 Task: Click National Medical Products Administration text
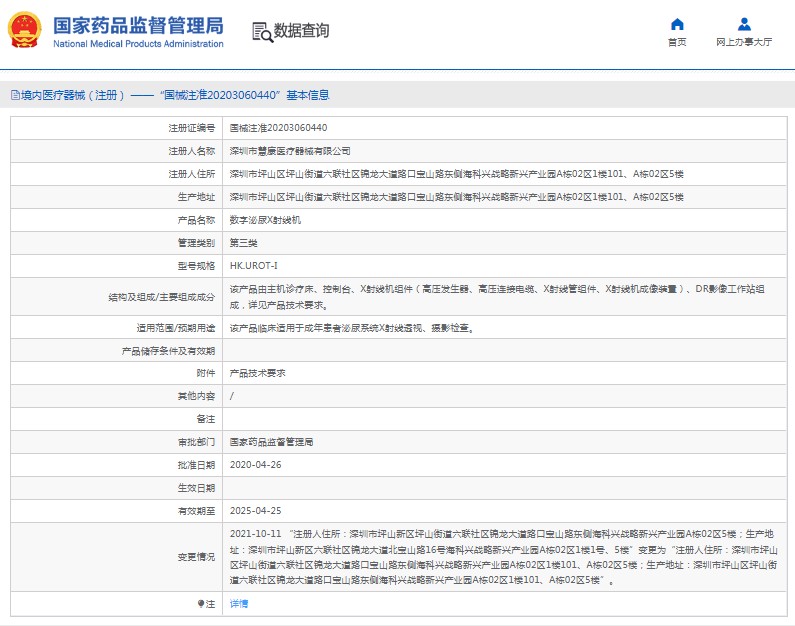tap(138, 44)
